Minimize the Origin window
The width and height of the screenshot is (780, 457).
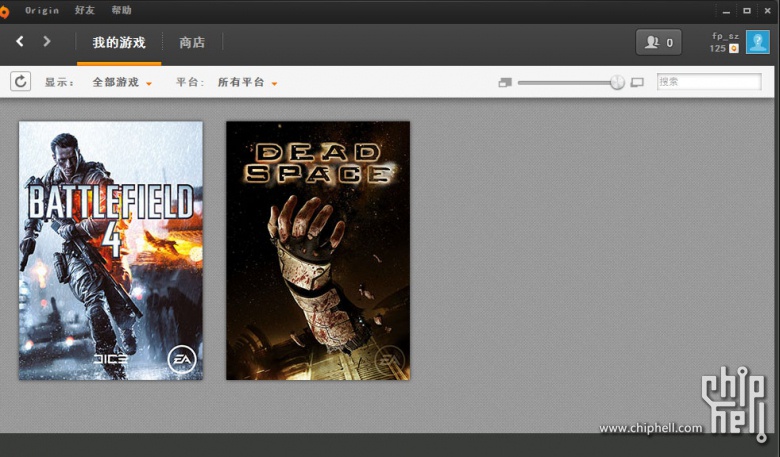[x=726, y=11]
